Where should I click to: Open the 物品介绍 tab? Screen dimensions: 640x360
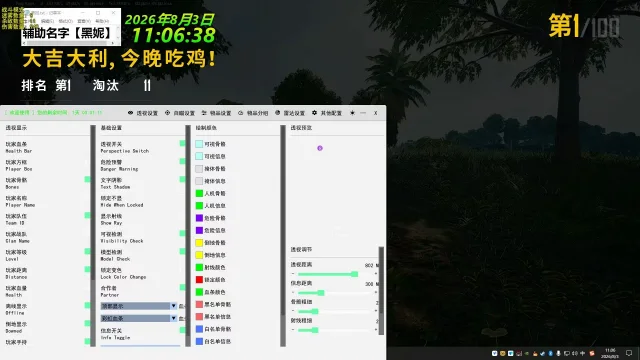click(x=253, y=113)
